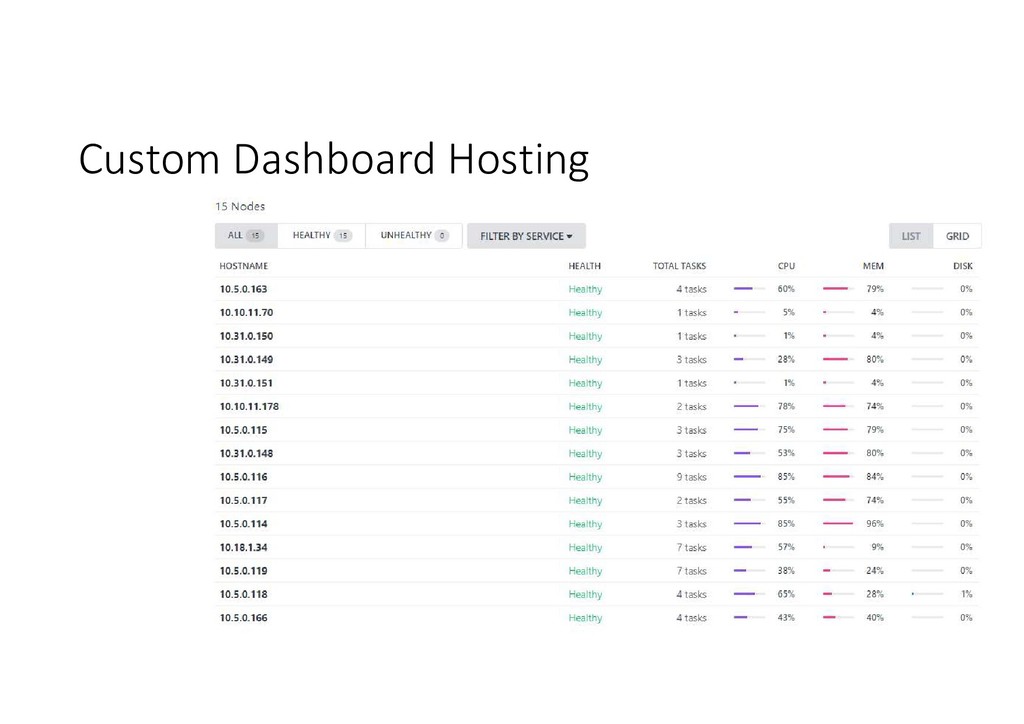Viewport: 1024px width, 724px height.
Task: Open node 10.5.0.163
Action: [244, 289]
